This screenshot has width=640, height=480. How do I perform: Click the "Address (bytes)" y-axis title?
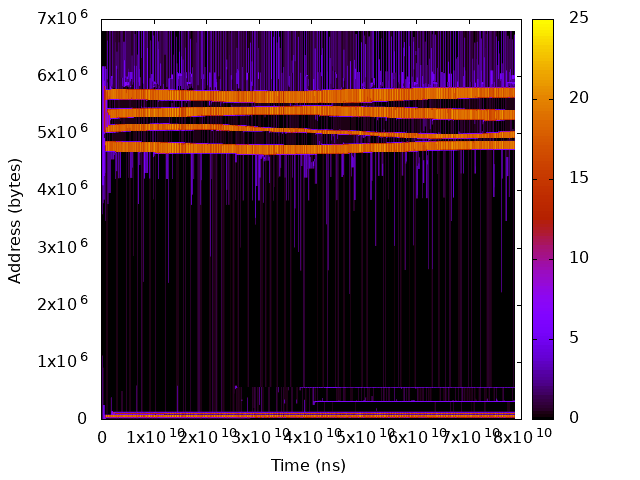tap(15, 218)
